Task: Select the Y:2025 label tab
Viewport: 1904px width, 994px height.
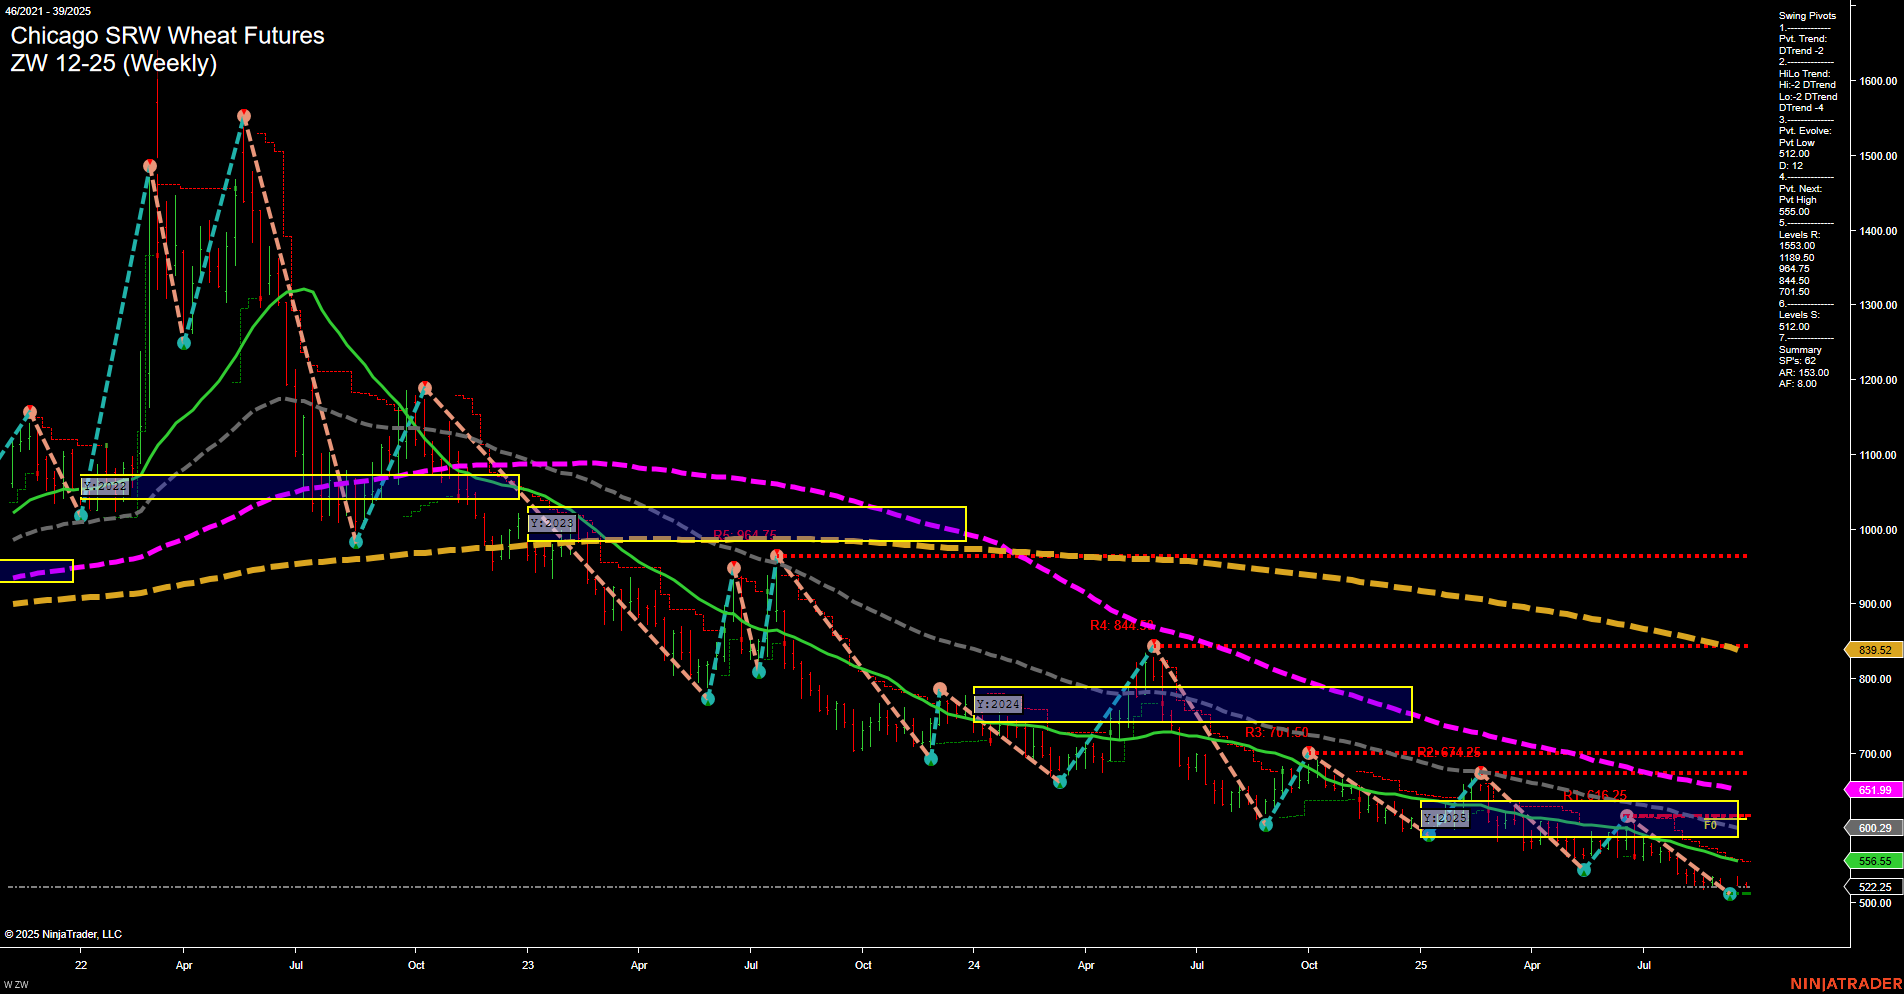Action: coord(1445,818)
